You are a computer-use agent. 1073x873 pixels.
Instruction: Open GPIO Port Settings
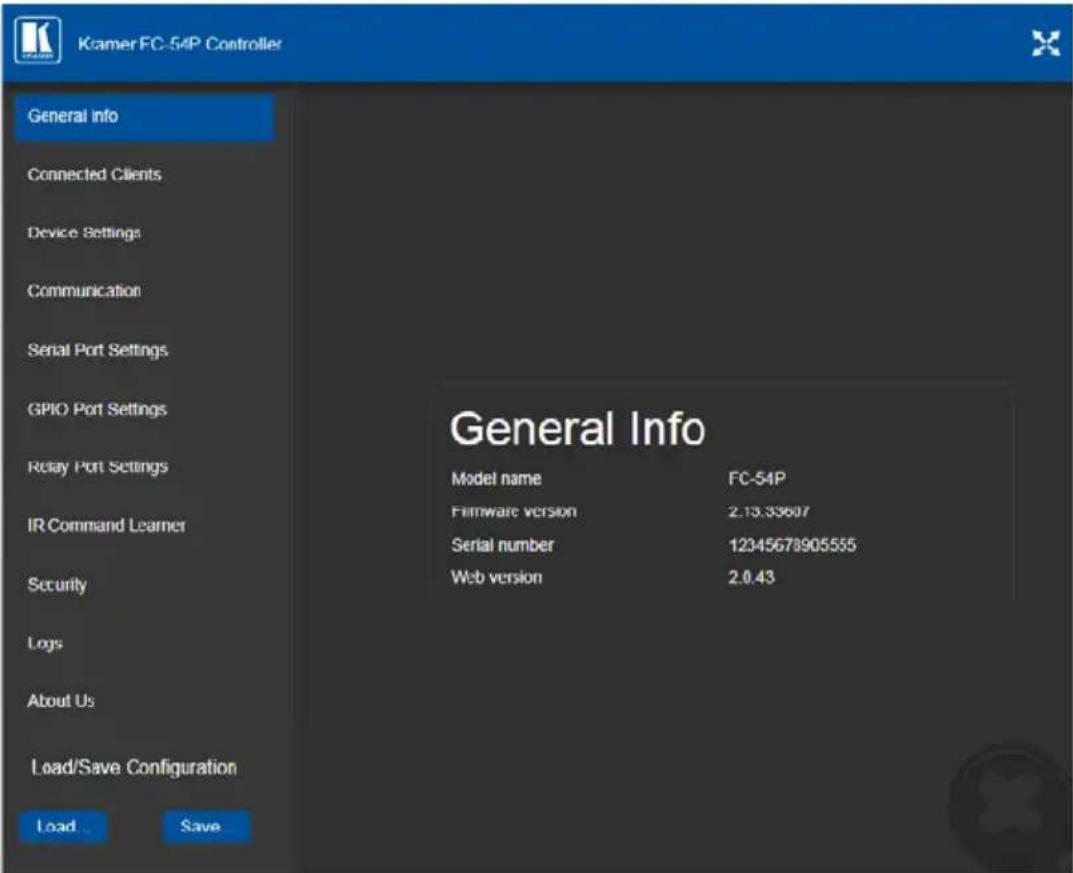(x=97, y=409)
